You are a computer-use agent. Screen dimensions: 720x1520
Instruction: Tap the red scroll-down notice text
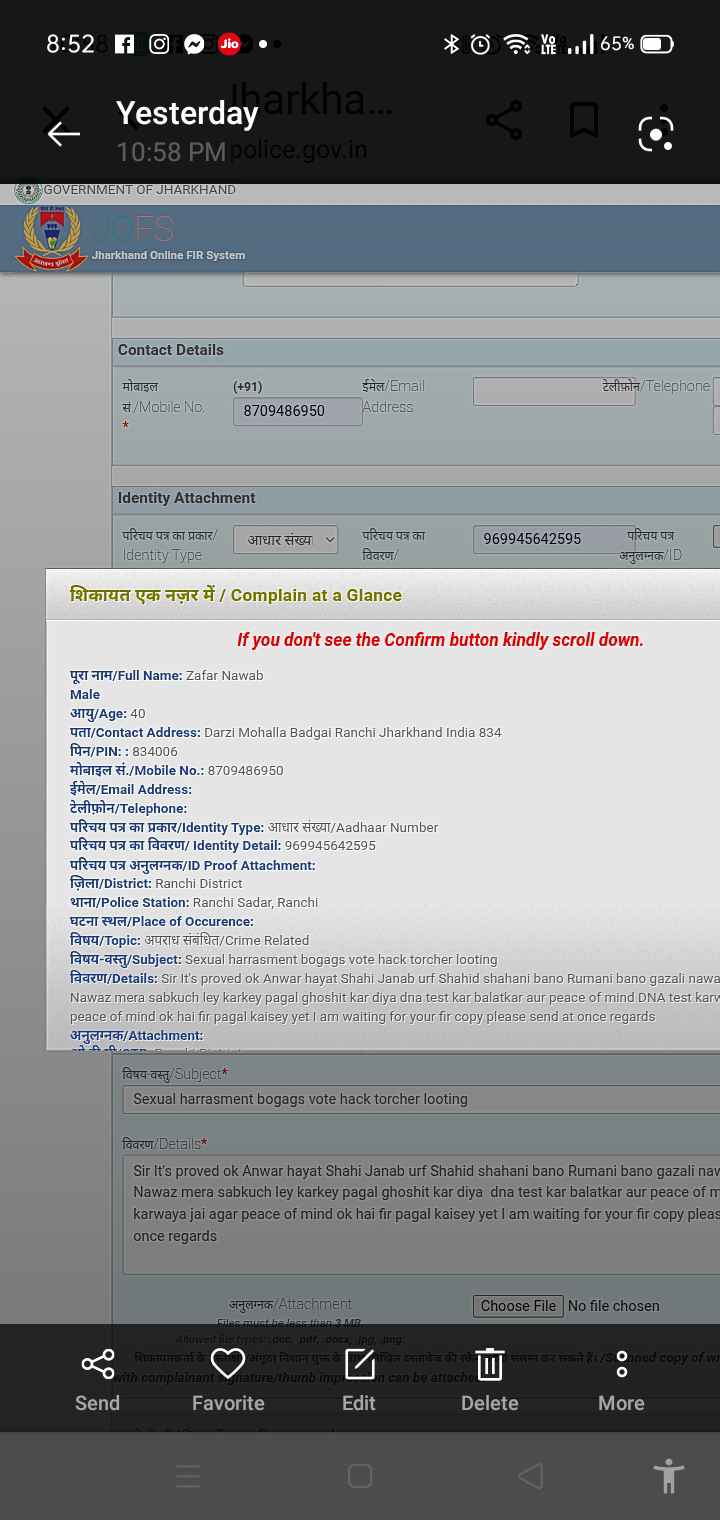point(440,640)
